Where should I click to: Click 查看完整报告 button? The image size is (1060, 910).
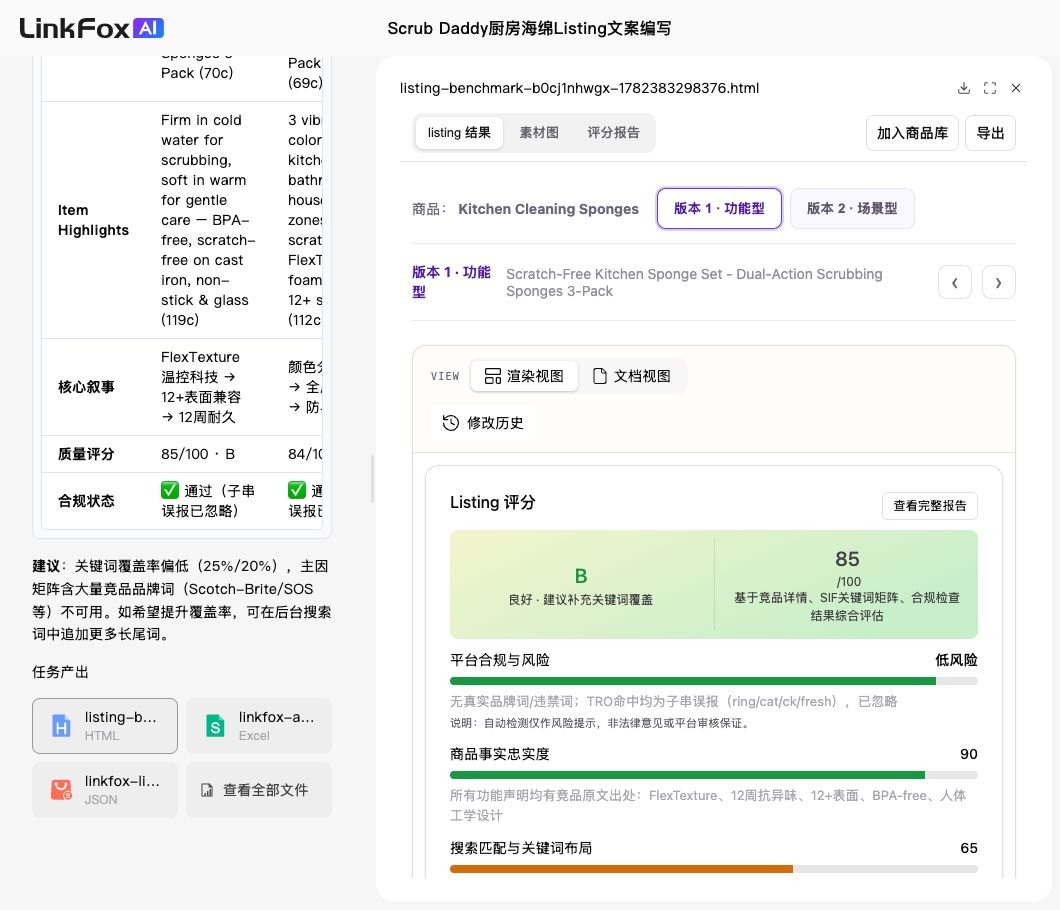(x=930, y=506)
